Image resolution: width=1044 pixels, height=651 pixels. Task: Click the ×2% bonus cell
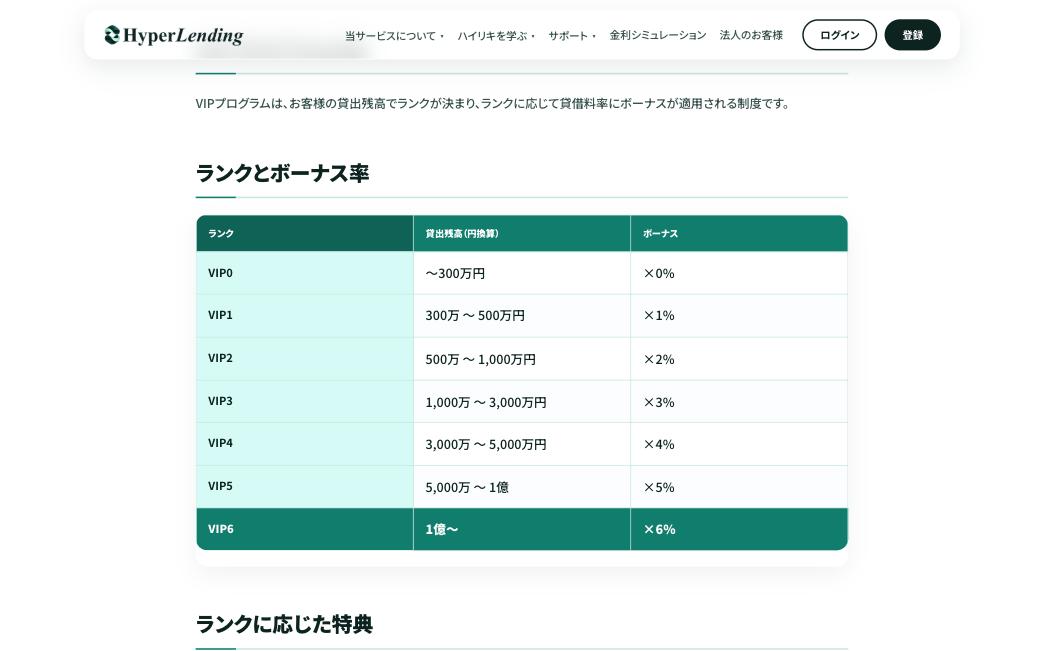tap(739, 359)
